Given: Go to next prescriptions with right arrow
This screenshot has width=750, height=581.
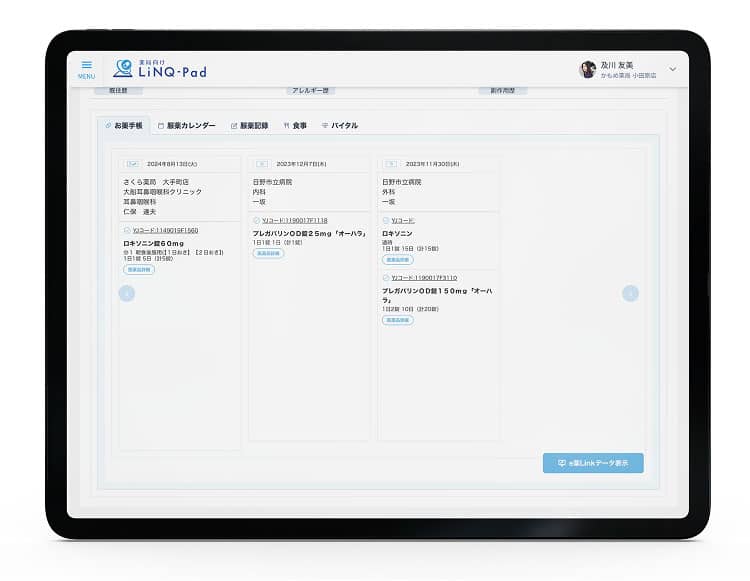Looking at the screenshot, I should [x=630, y=293].
